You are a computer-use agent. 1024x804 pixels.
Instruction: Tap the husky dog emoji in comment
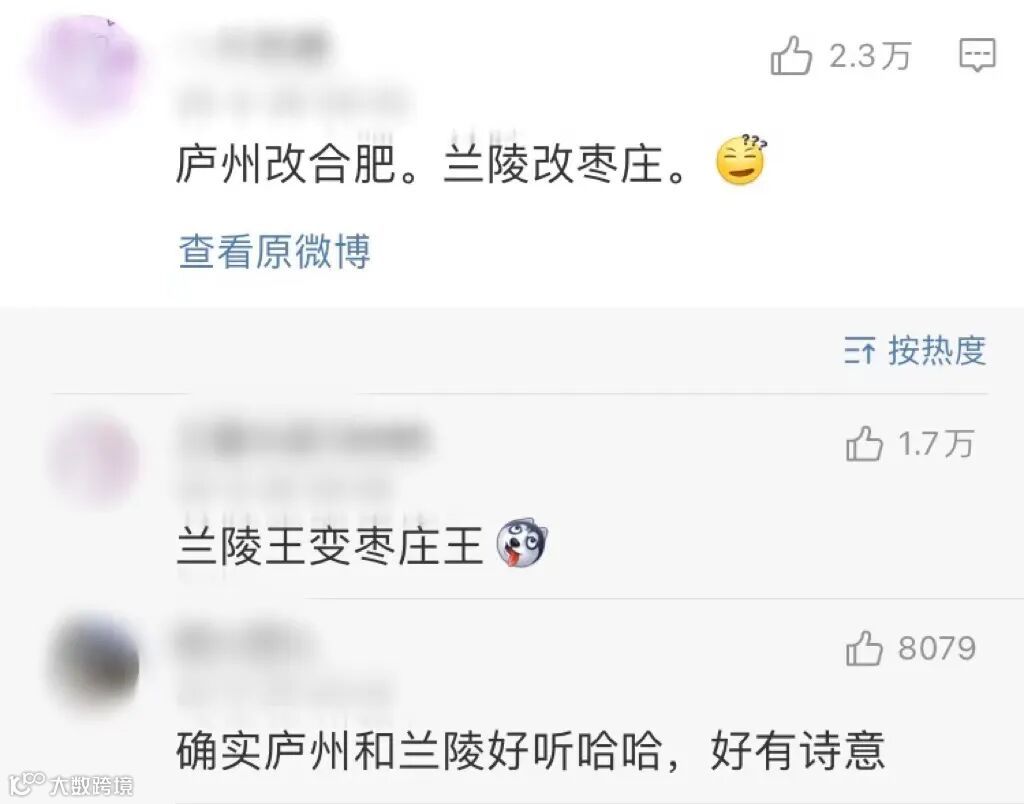click(522, 543)
